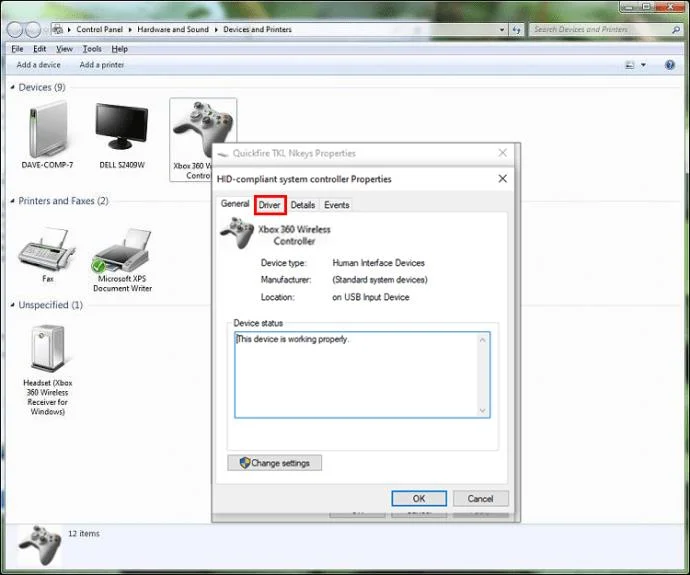Click Hardware and Sound in the breadcrumb
Image resolution: width=690 pixels, height=575 pixels.
(173, 29)
